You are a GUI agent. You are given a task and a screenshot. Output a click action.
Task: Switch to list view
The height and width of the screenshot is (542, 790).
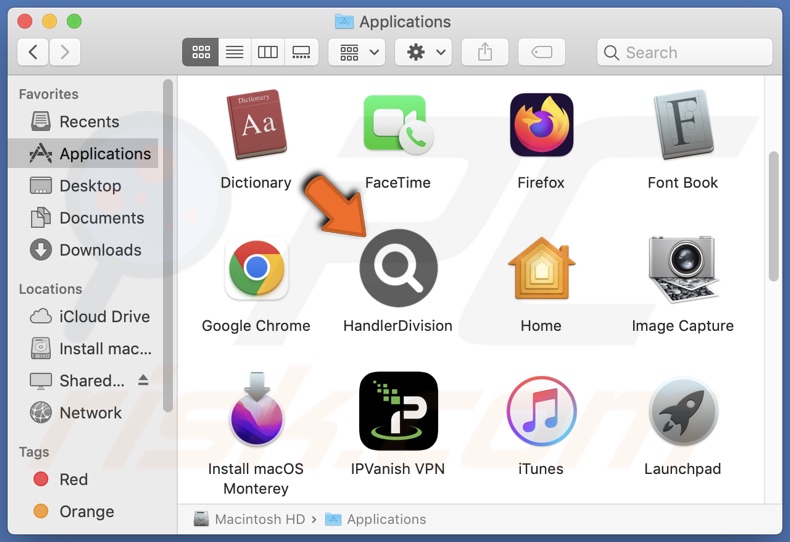[x=234, y=52]
